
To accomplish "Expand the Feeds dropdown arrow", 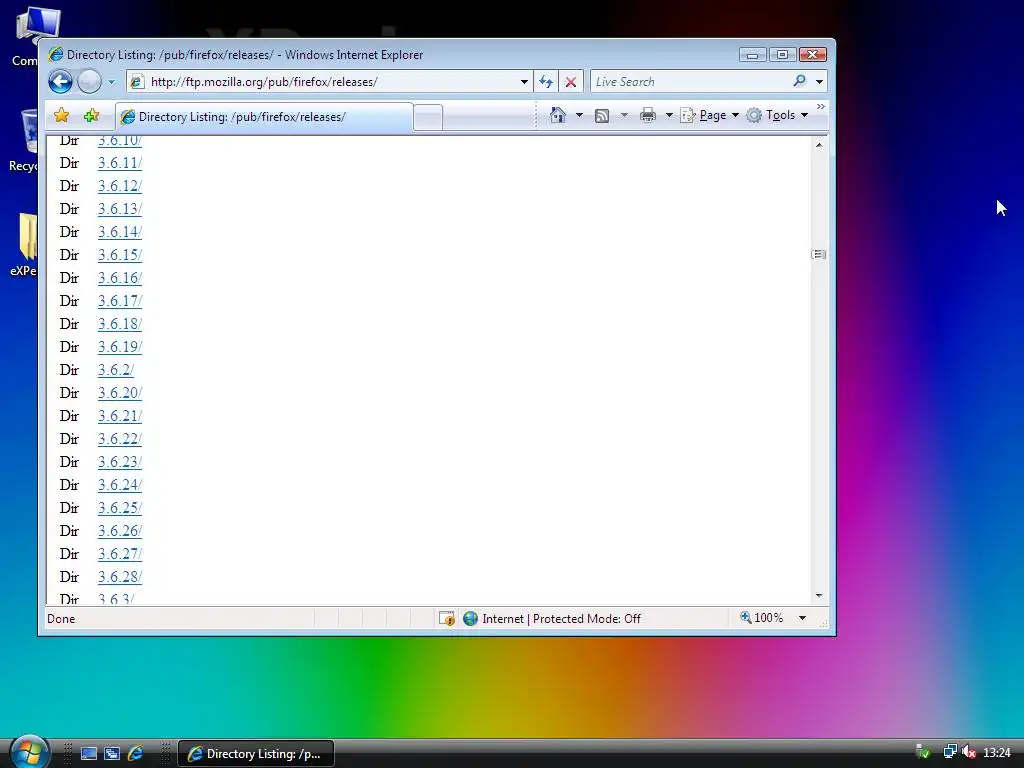I will pos(624,116).
